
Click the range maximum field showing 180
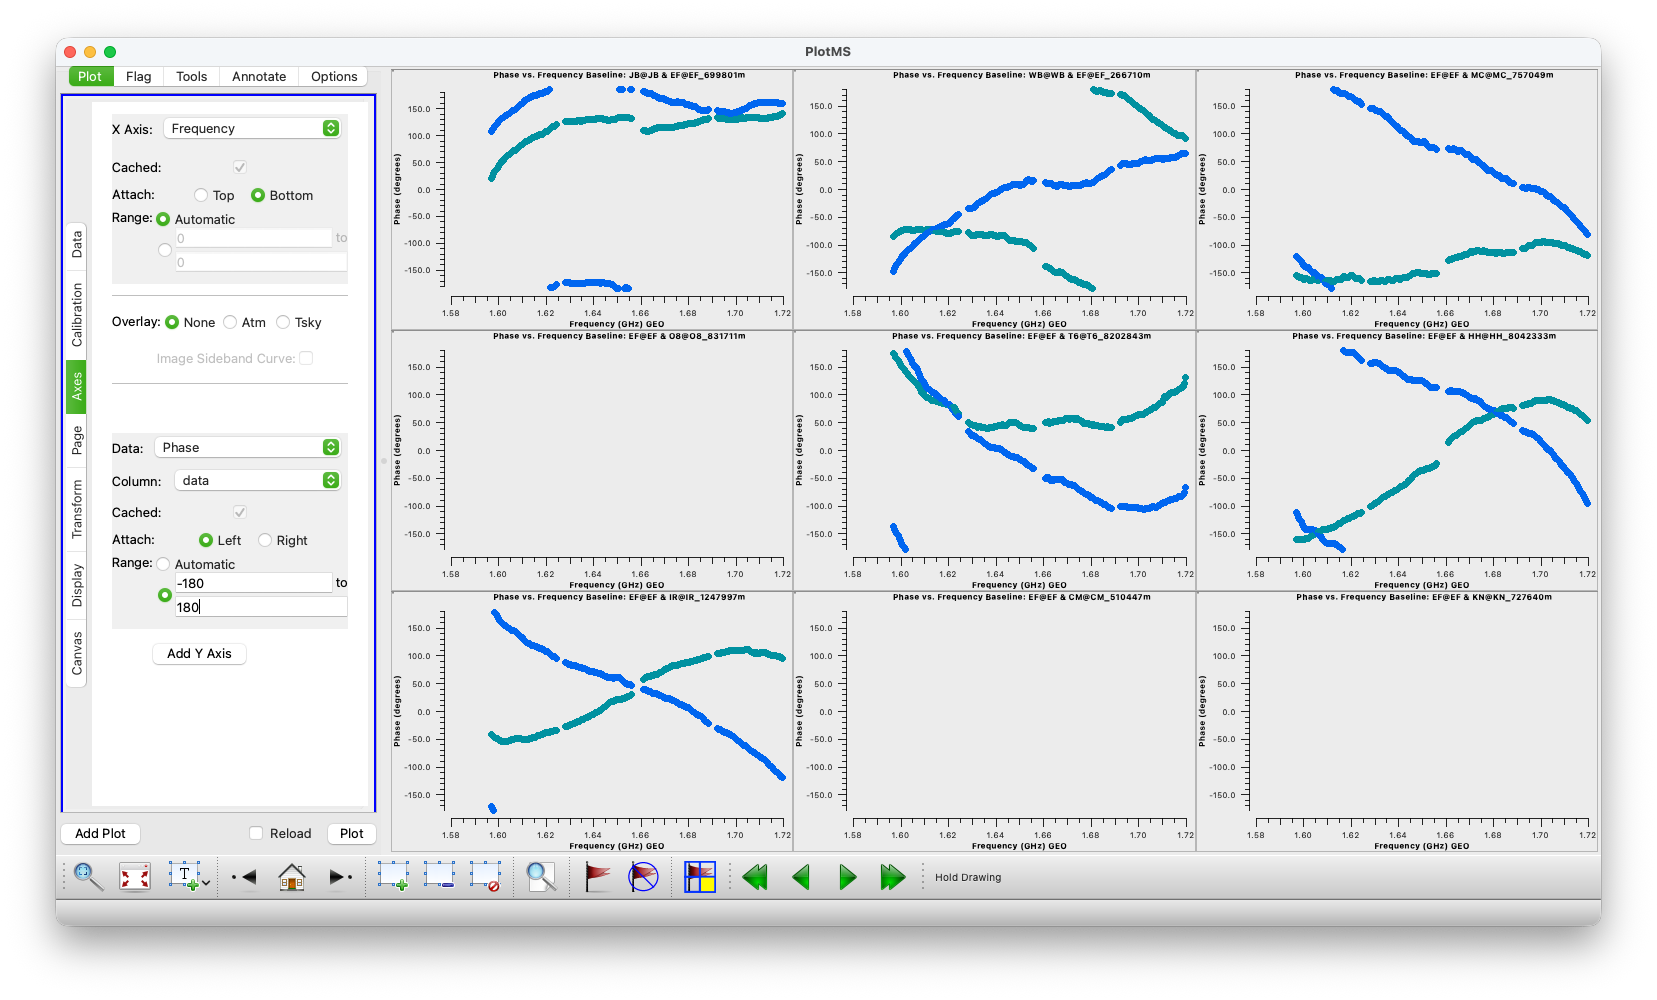pos(260,607)
